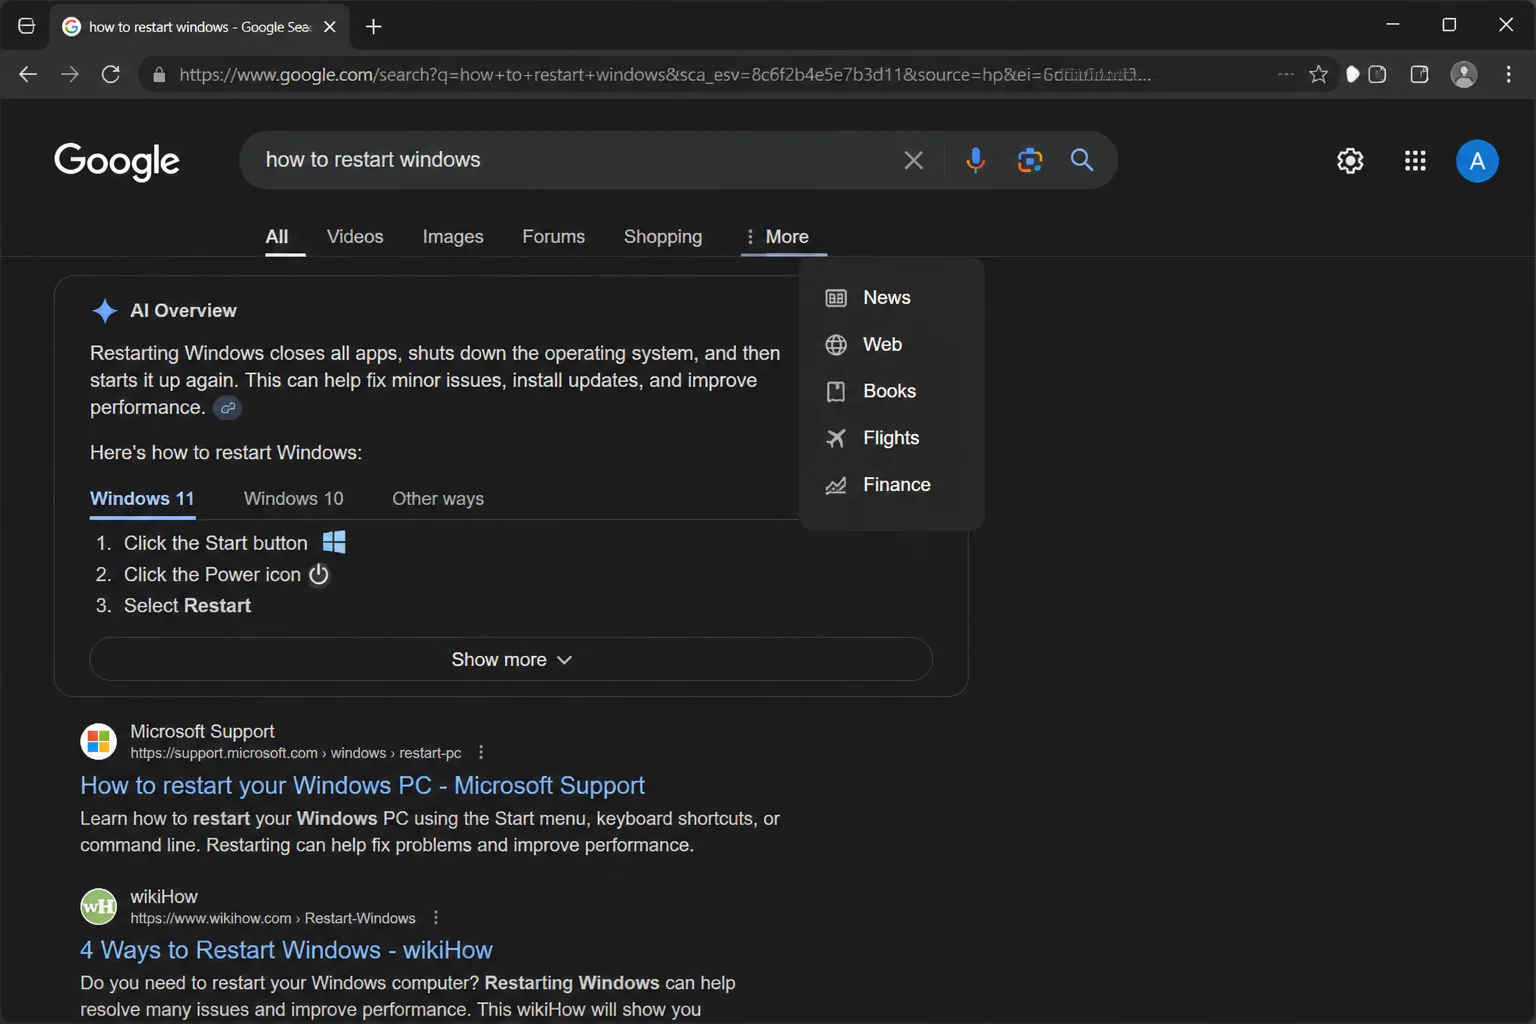Click the wikiHow favicon
The height and width of the screenshot is (1024, 1536).
click(x=98, y=906)
